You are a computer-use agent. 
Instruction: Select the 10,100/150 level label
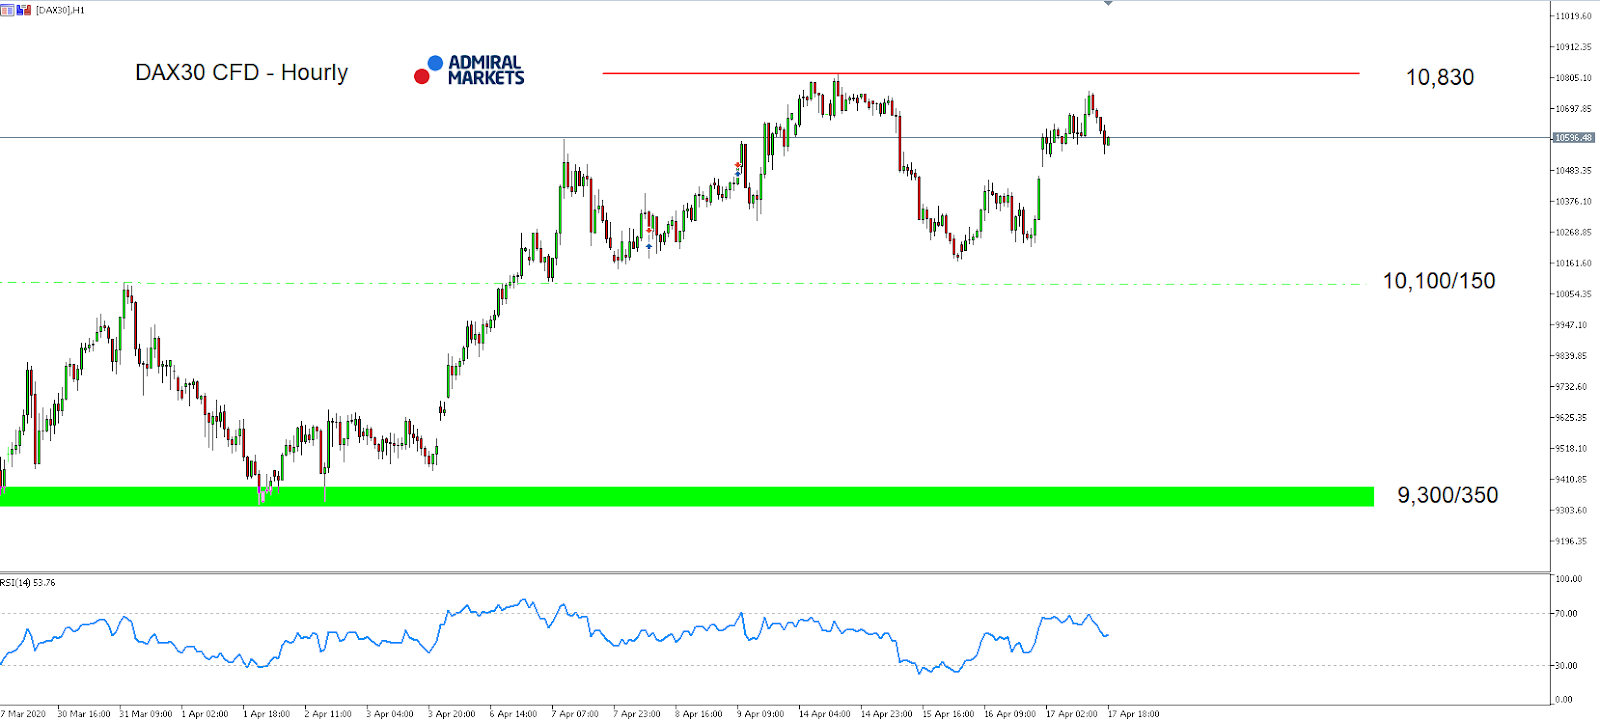coord(1439,281)
